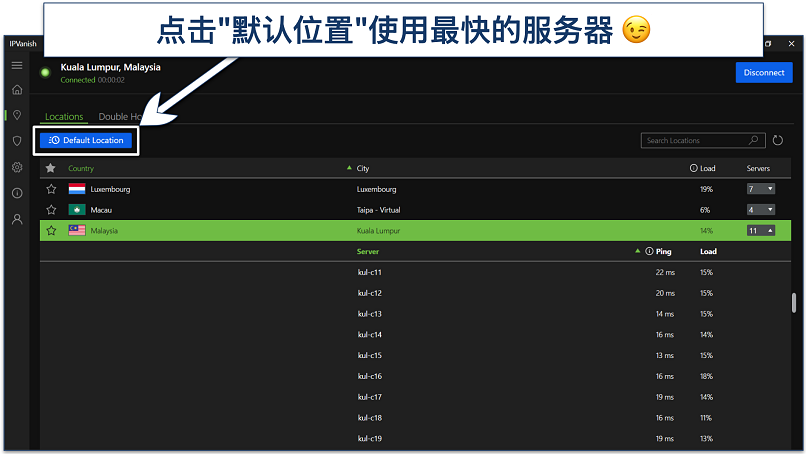Open the hamburger menu in sidebar
The width and height of the screenshot is (806, 454).
click(17, 65)
